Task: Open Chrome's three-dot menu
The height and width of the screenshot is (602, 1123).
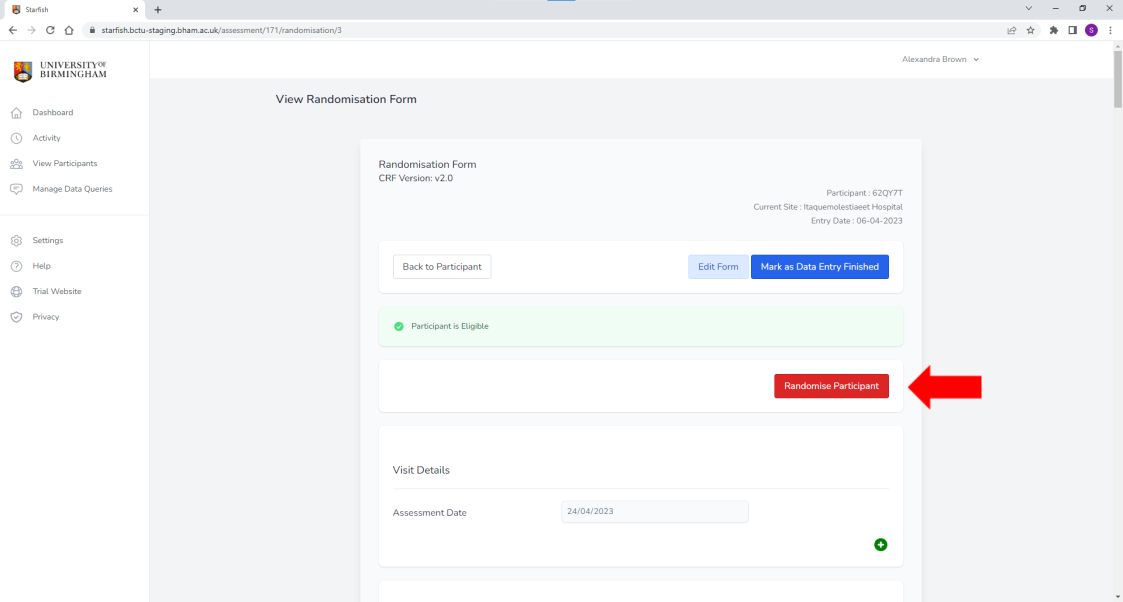Action: [1110, 30]
